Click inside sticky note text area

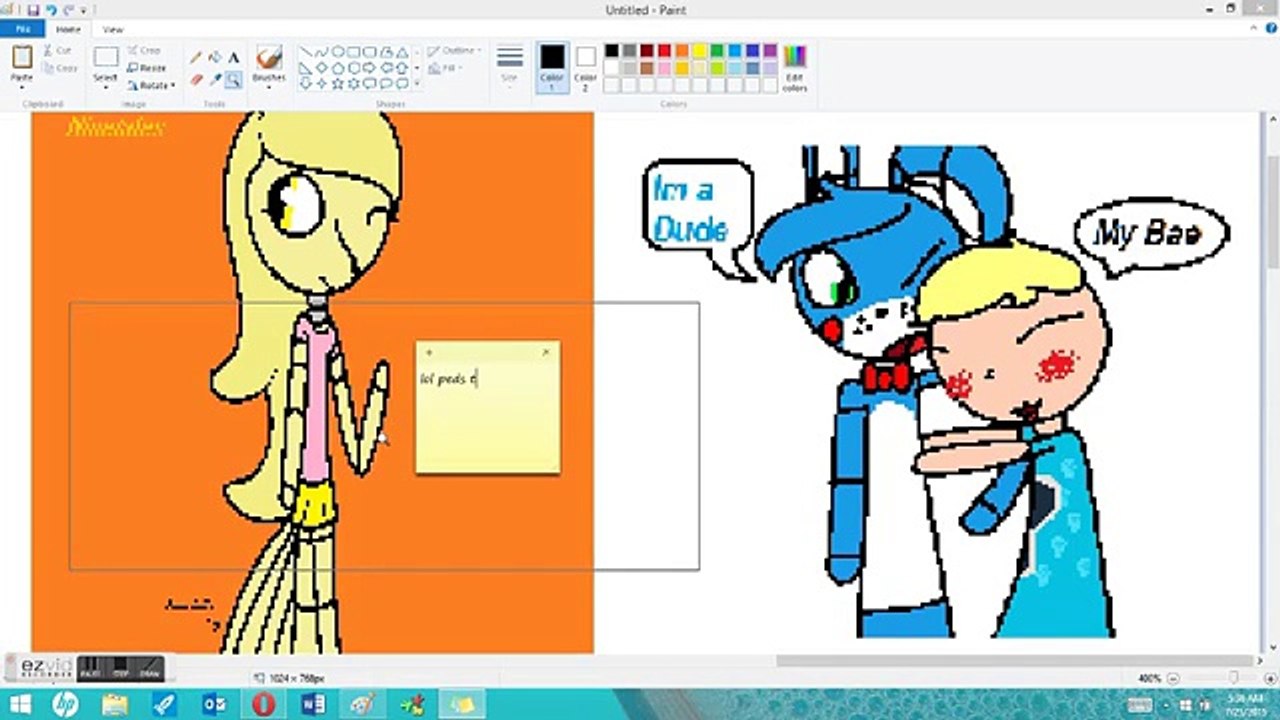coord(488,416)
